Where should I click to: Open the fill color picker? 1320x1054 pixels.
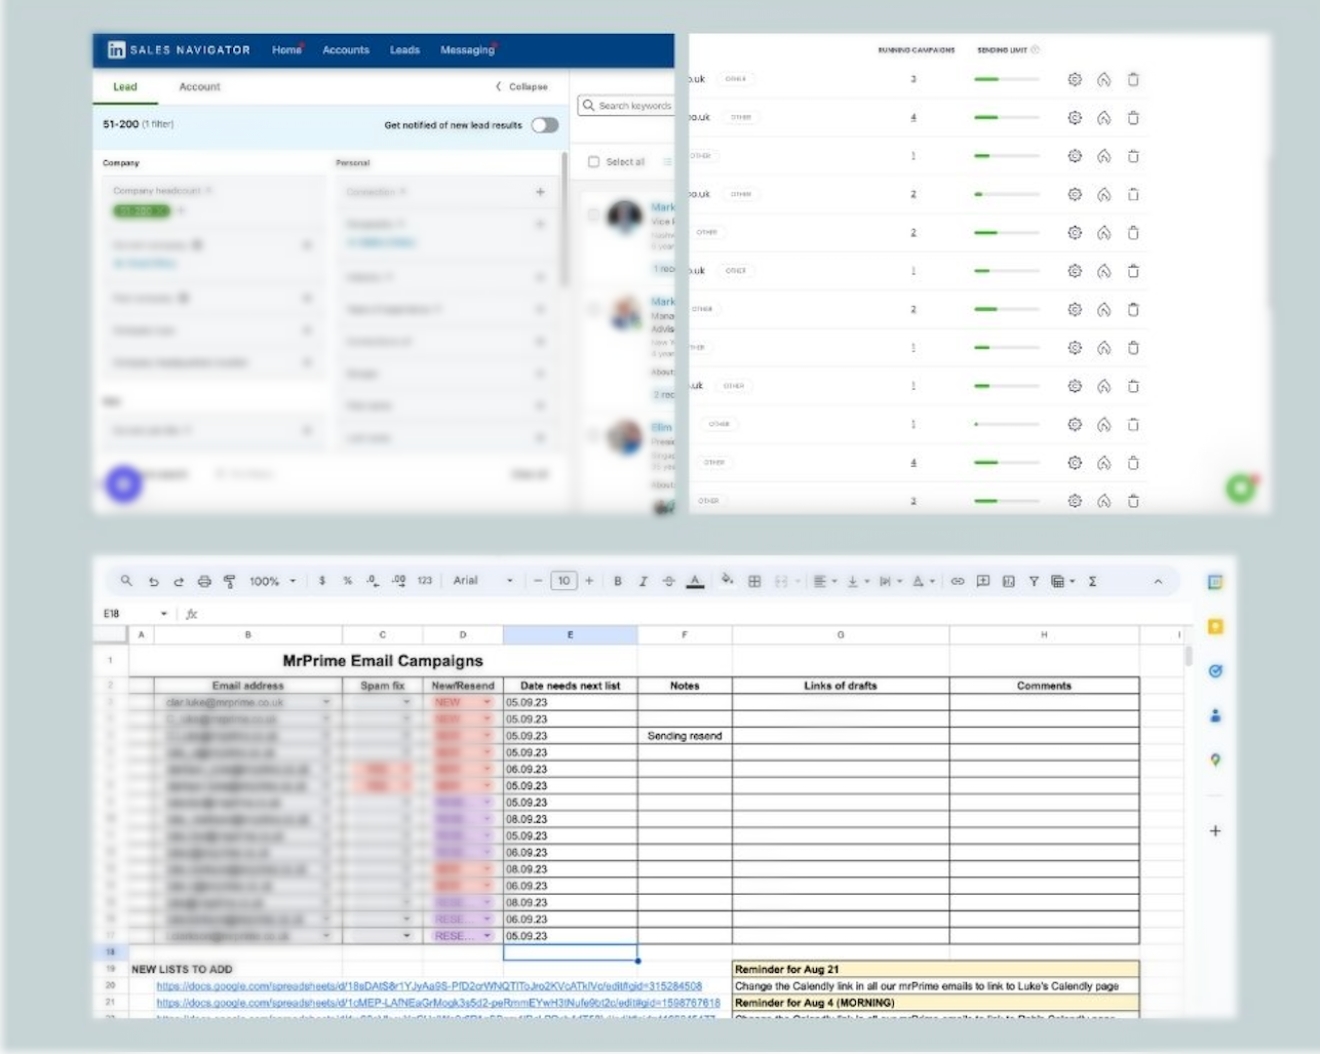[x=727, y=580]
